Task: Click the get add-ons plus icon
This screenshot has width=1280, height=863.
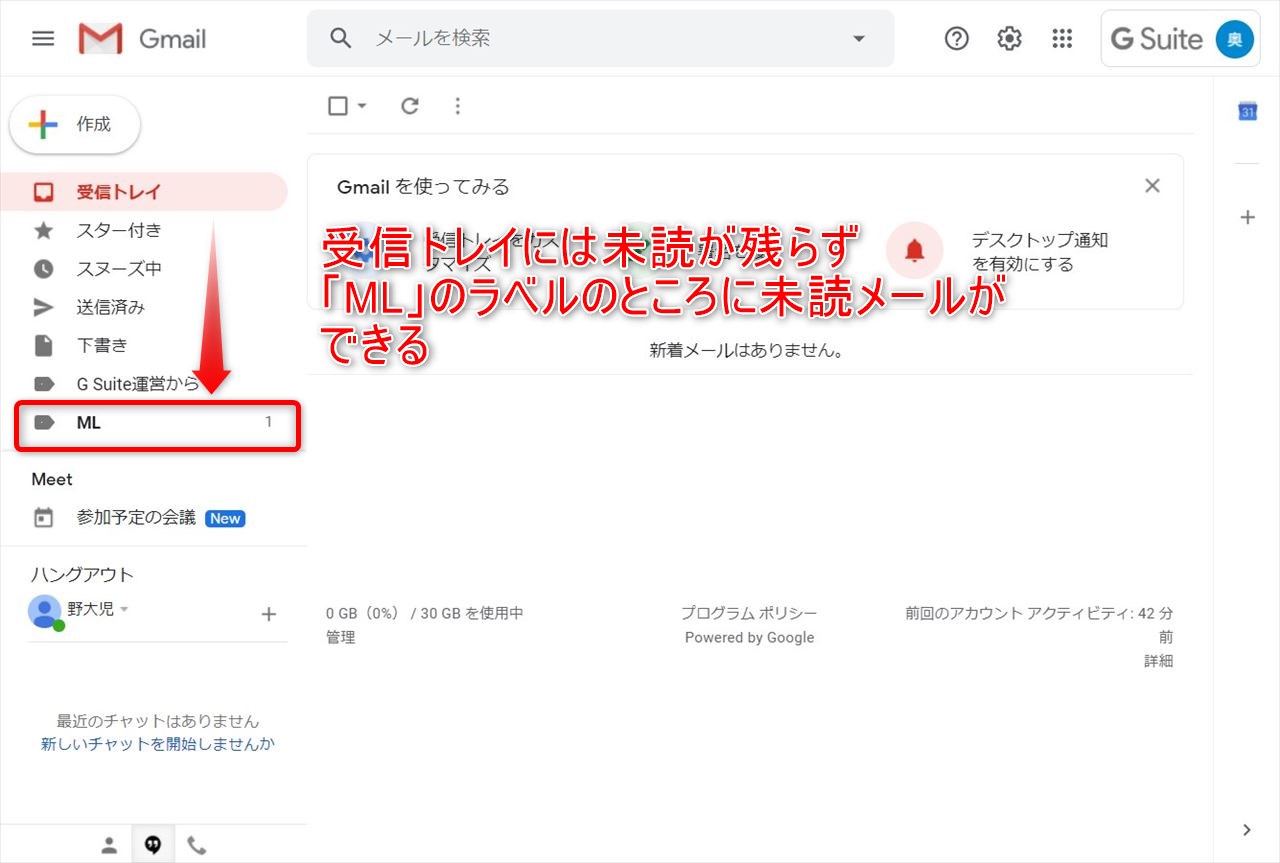Action: click(1247, 217)
